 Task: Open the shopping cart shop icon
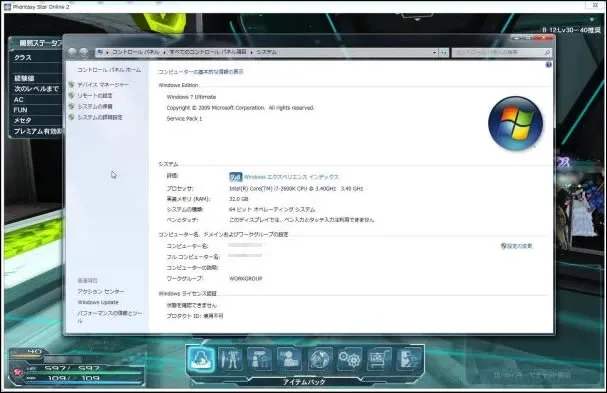(x=379, y=359)
